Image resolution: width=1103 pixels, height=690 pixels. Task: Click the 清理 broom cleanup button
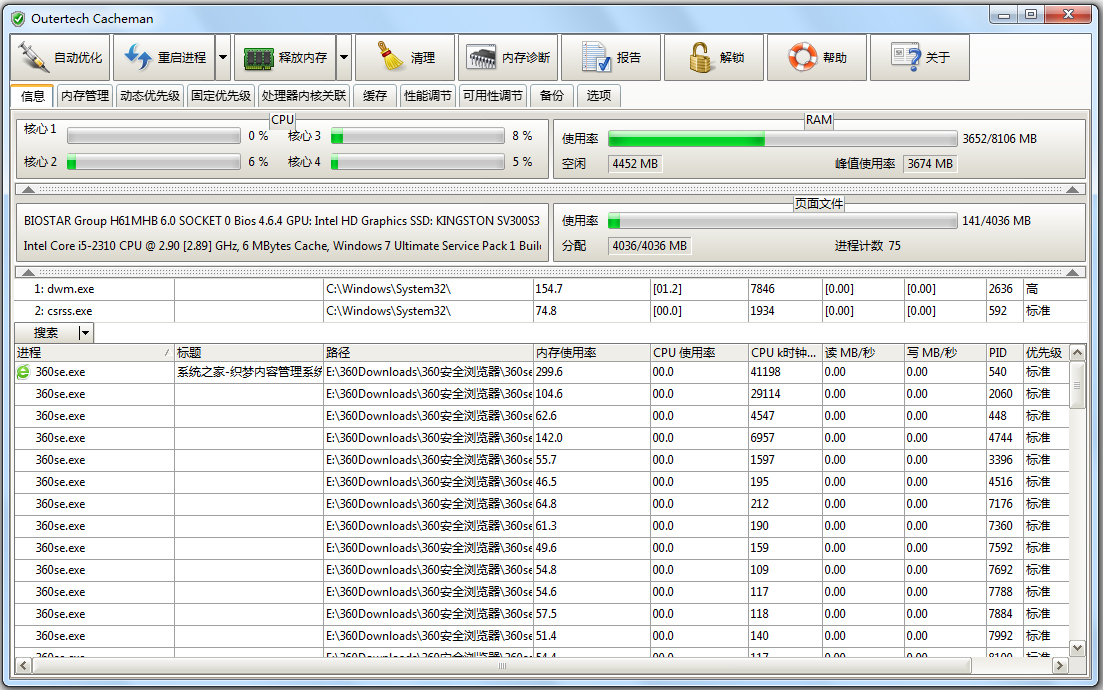[x=405, y=58]
